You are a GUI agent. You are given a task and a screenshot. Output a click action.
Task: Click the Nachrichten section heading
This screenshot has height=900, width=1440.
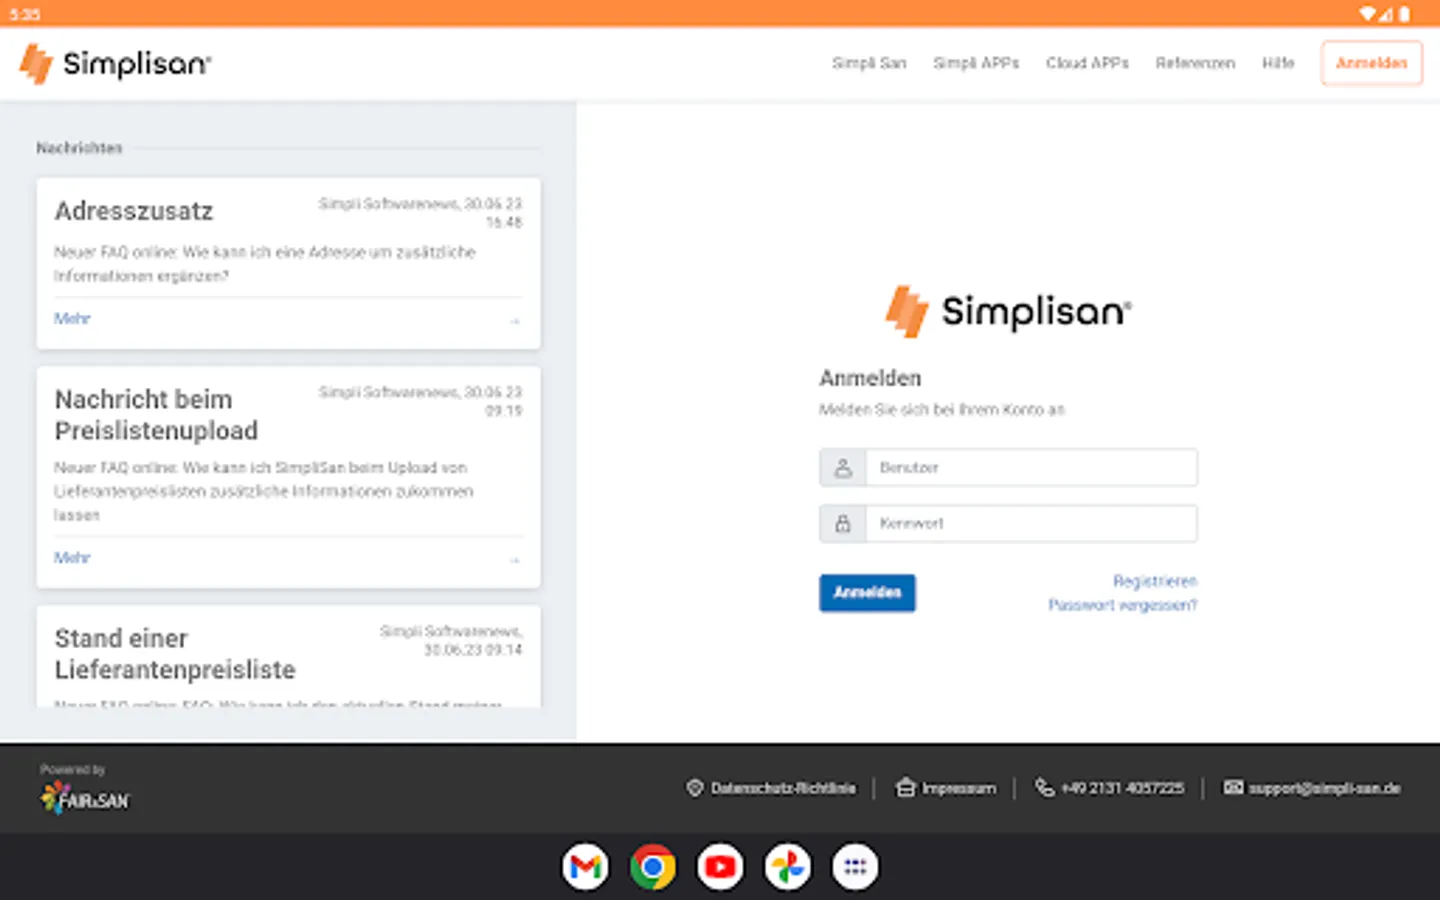click(79, 148)
